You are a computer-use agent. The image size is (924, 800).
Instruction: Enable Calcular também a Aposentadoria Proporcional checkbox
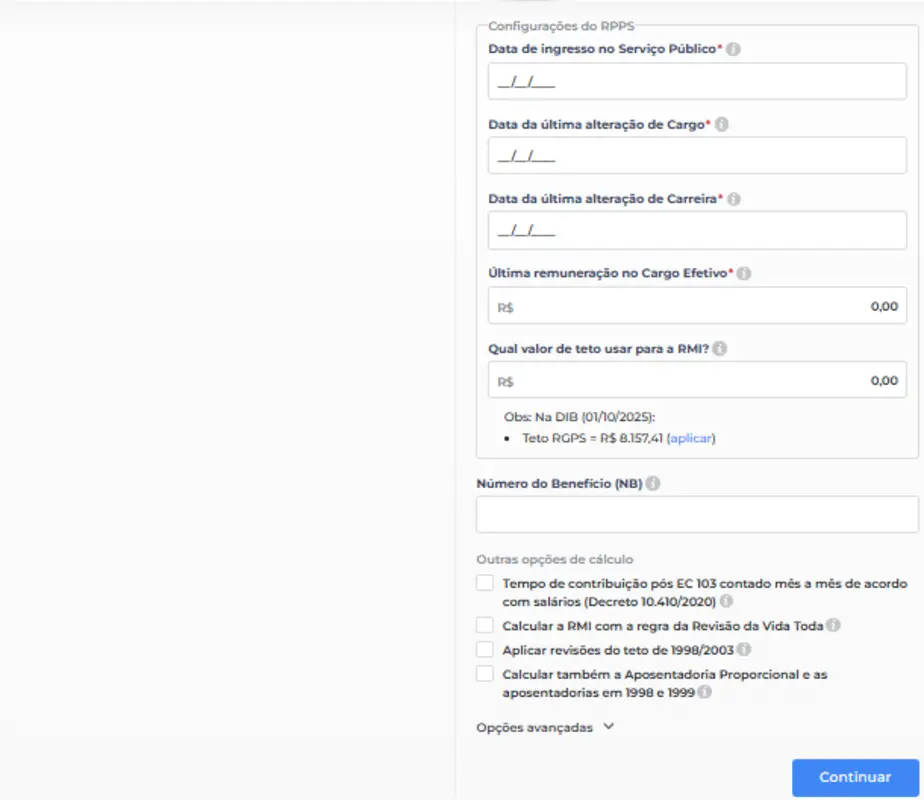click(485, 675)
